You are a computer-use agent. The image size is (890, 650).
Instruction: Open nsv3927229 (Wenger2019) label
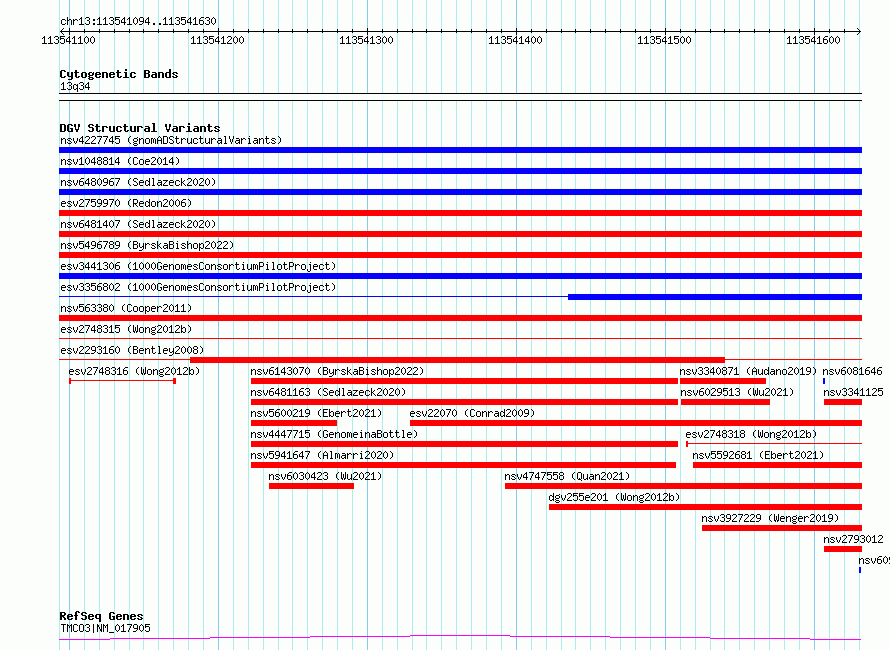pos(770,518)
